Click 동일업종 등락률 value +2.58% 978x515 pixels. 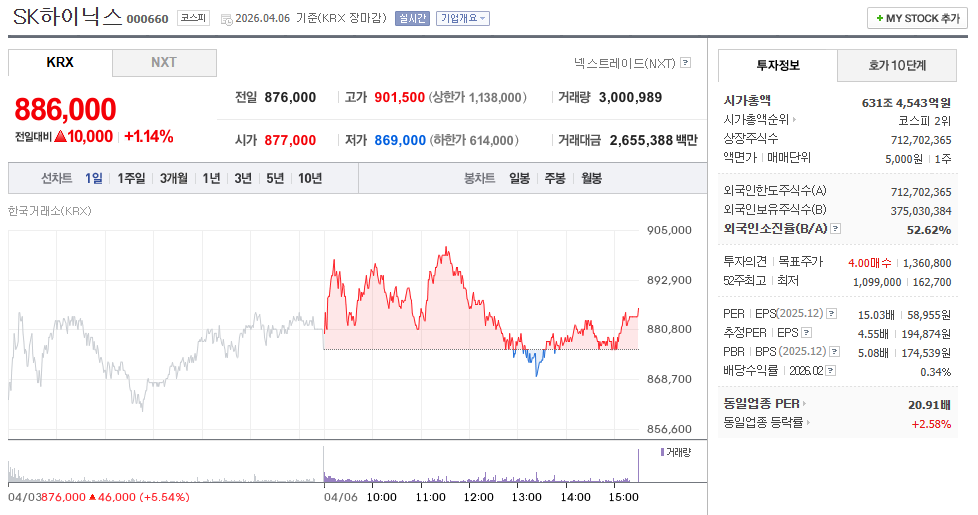[x=931, y=424]
